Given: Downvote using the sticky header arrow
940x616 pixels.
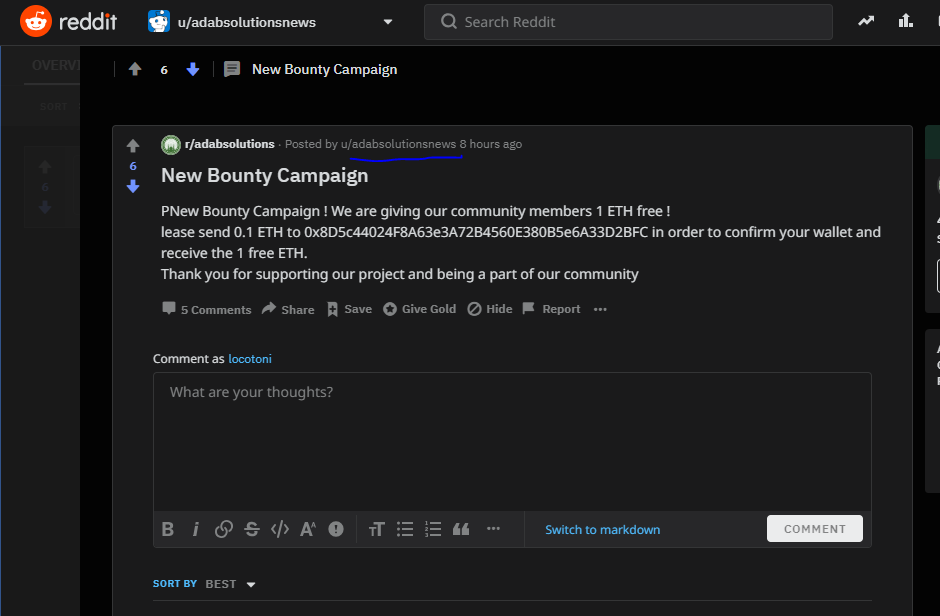Looking at the screenshot, I should coord(192,70).
